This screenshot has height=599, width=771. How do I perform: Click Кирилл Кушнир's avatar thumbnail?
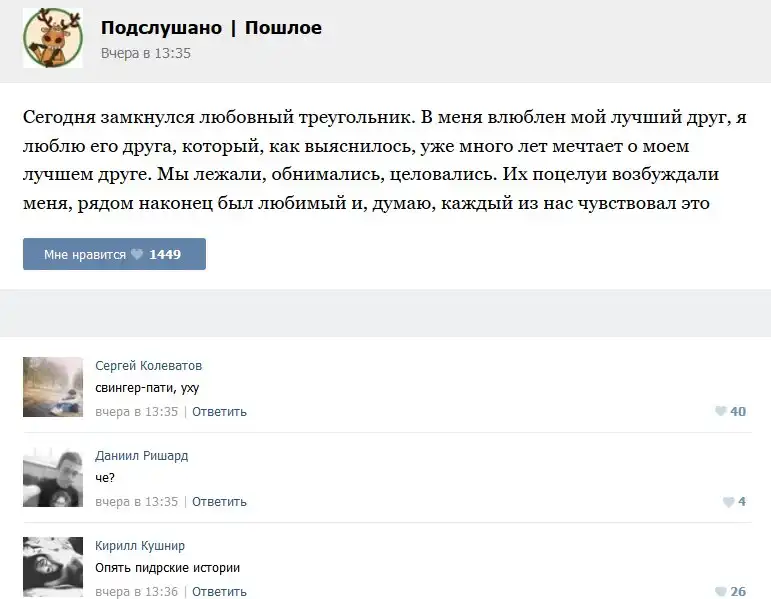(52, 566)
